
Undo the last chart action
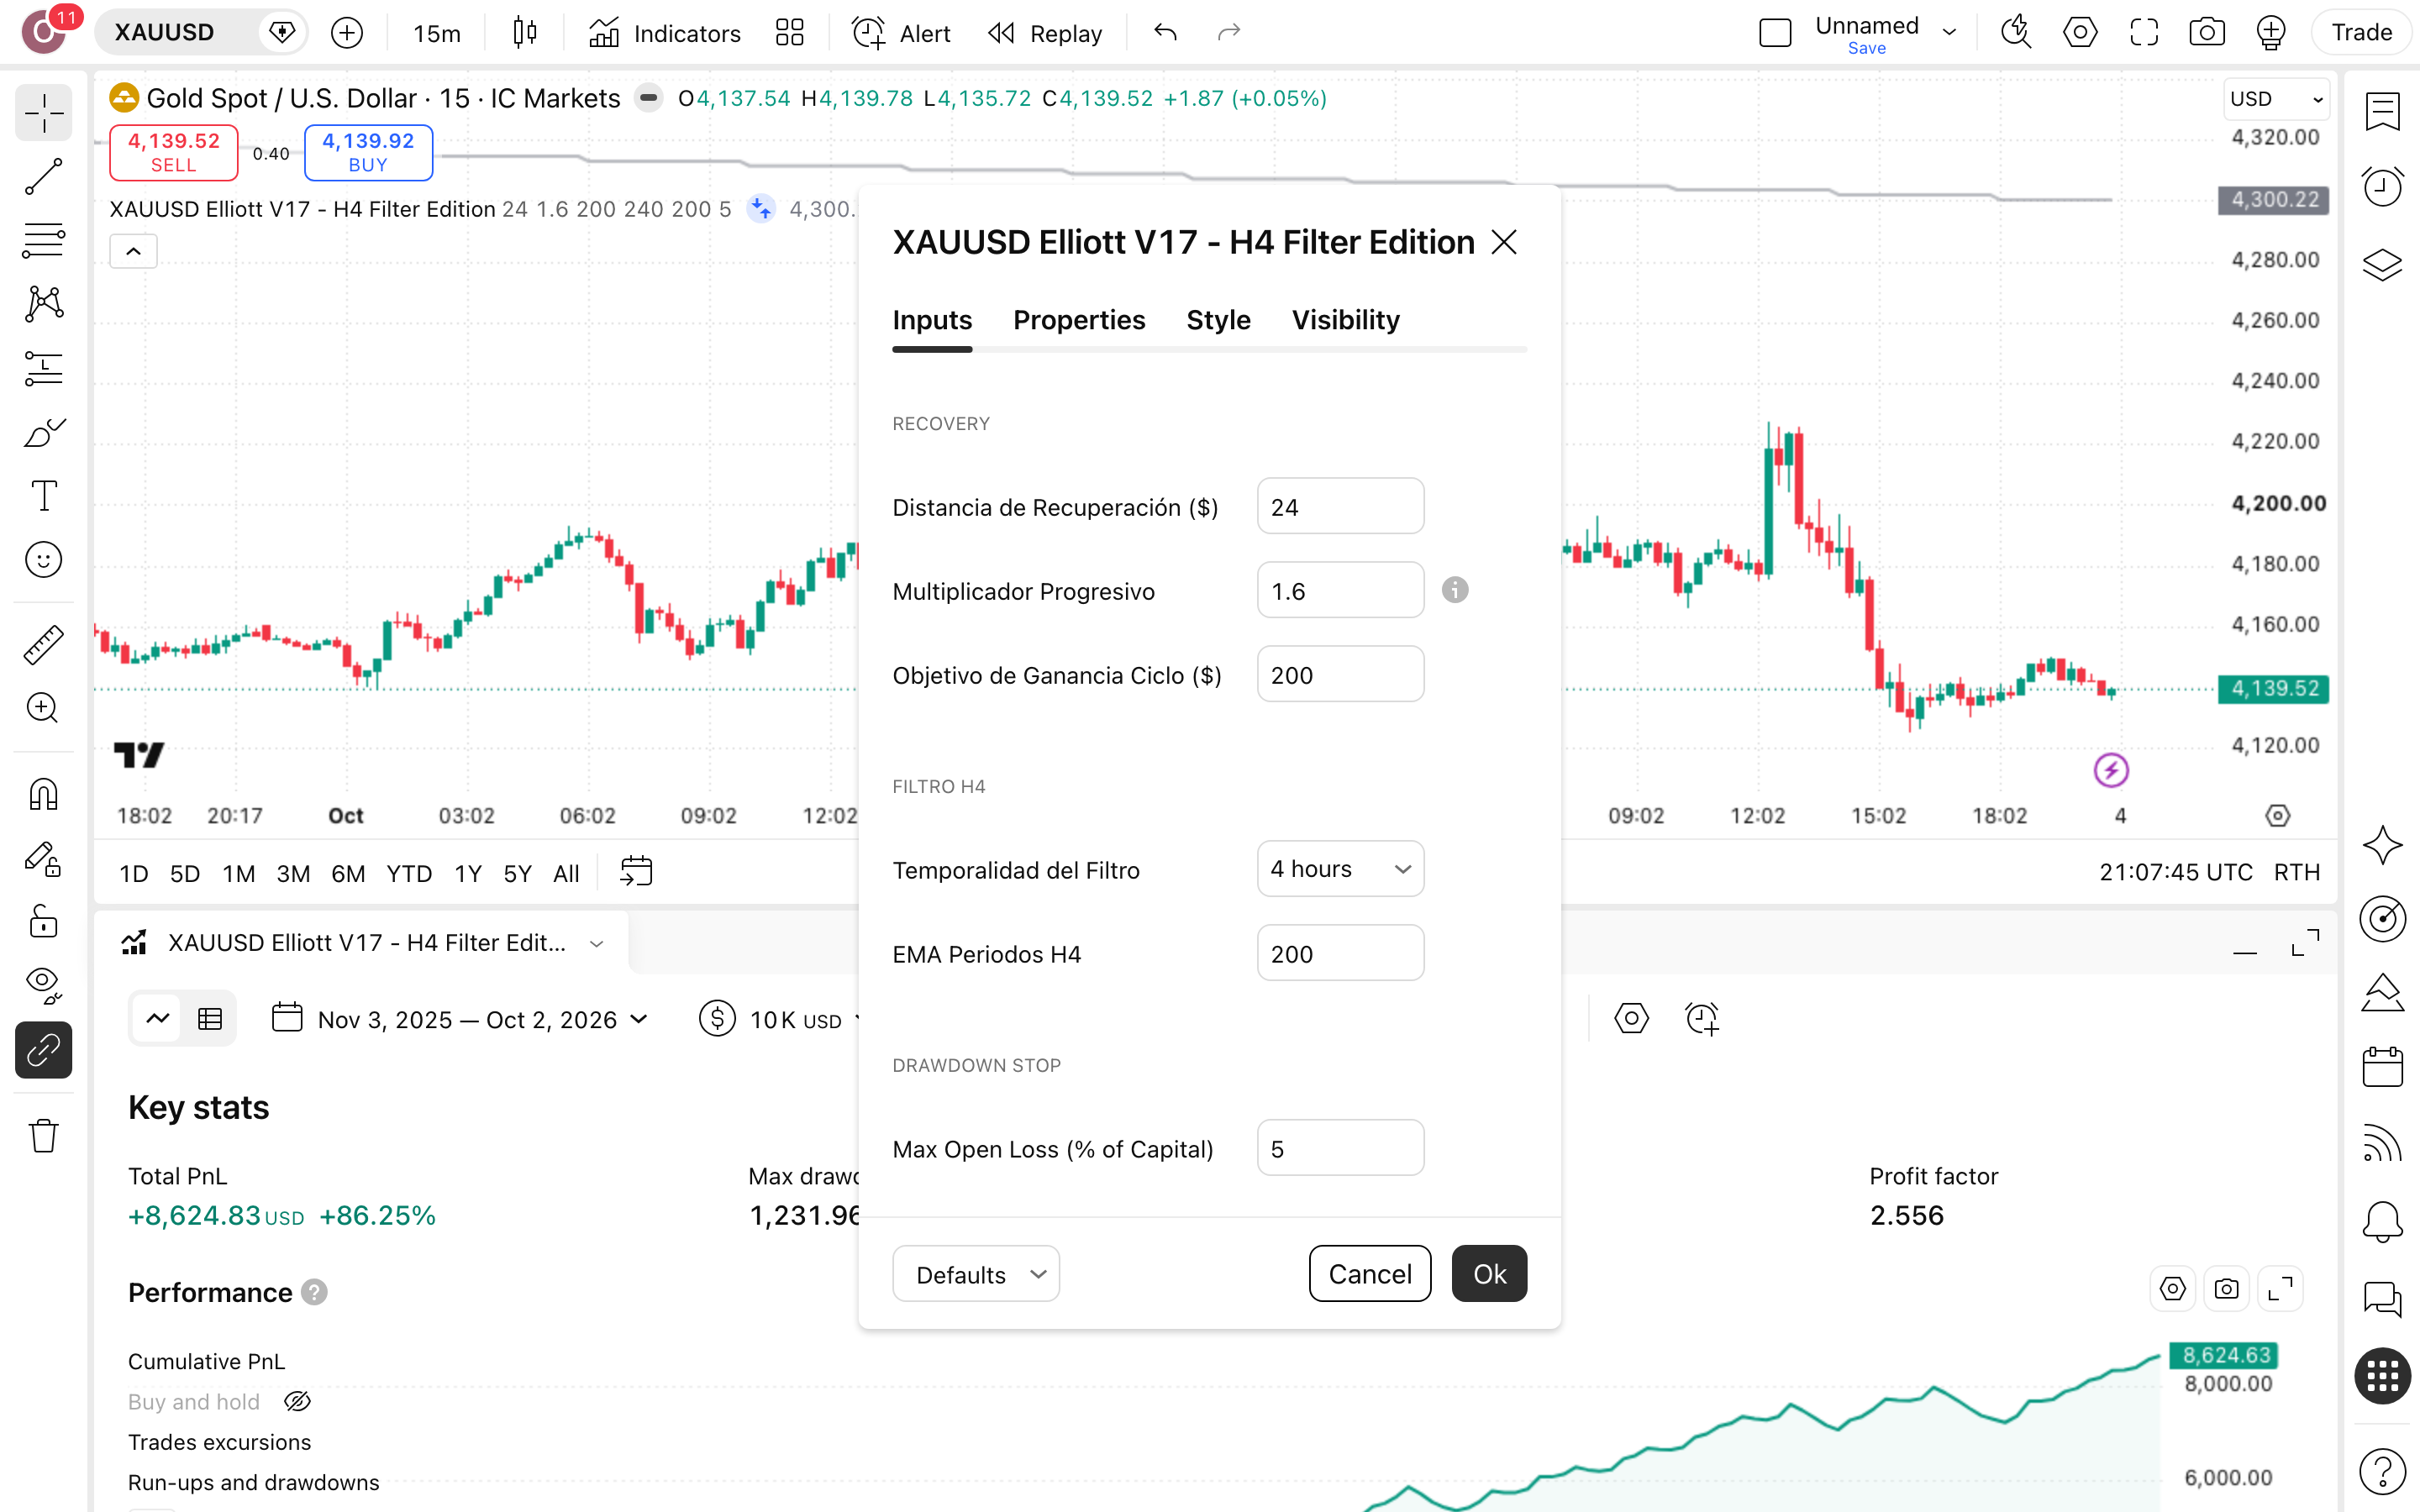tap(1165, 33)
